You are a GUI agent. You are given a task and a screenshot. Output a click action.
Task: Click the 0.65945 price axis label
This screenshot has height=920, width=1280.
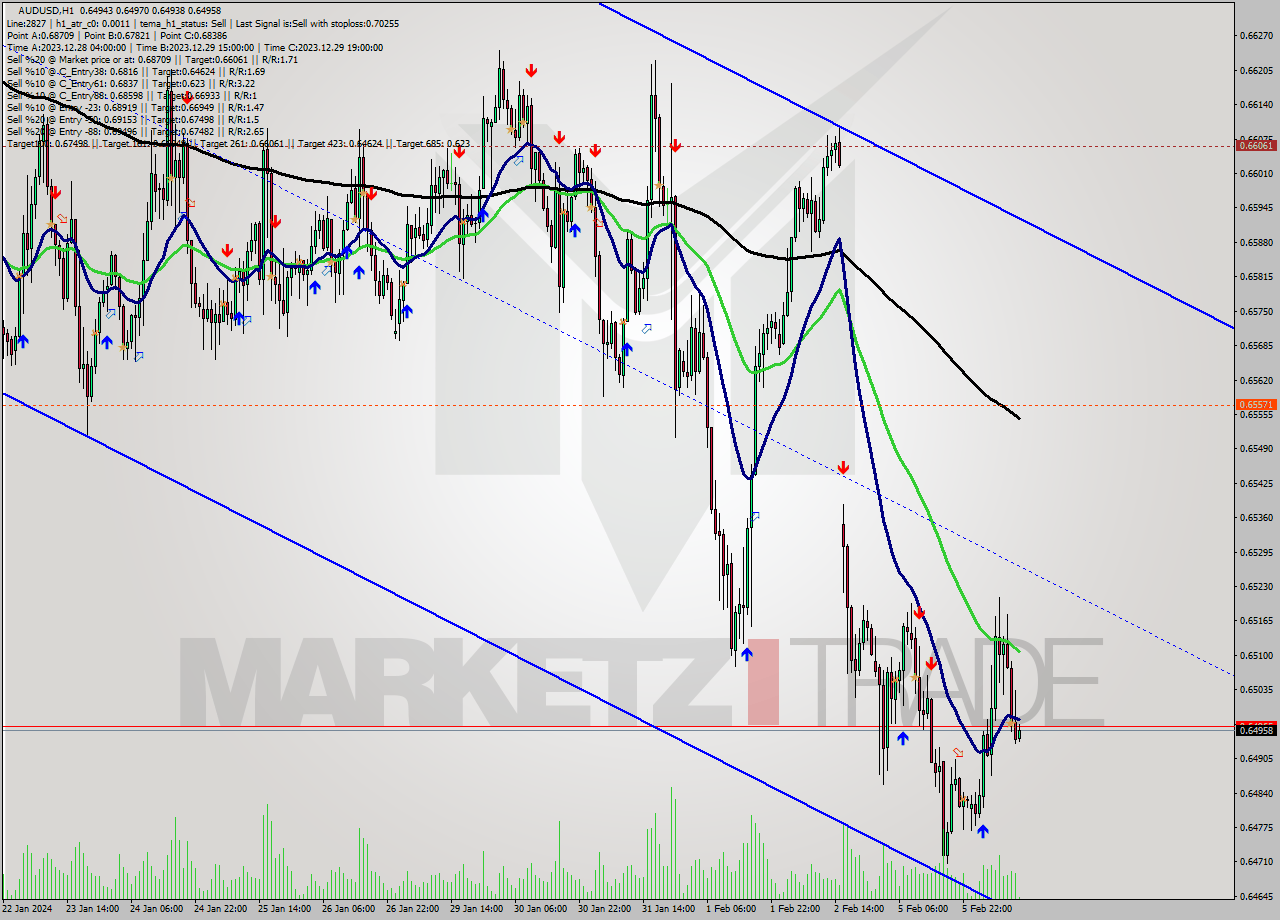[x=1256, y=208]
